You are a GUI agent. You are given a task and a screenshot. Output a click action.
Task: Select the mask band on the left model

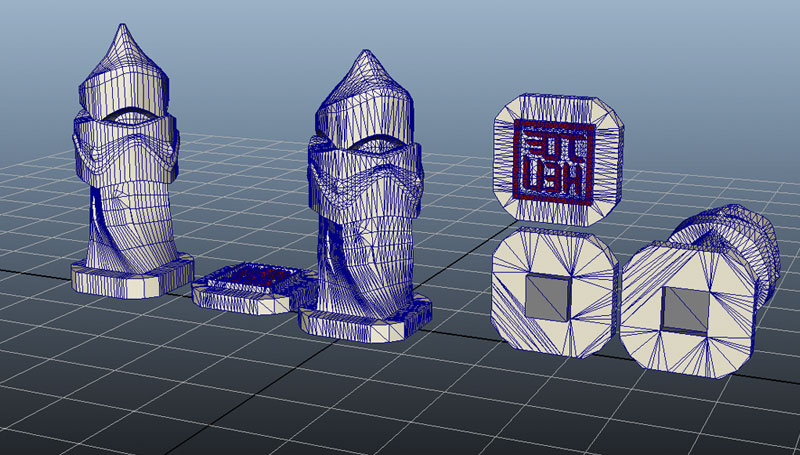point(128,150)
